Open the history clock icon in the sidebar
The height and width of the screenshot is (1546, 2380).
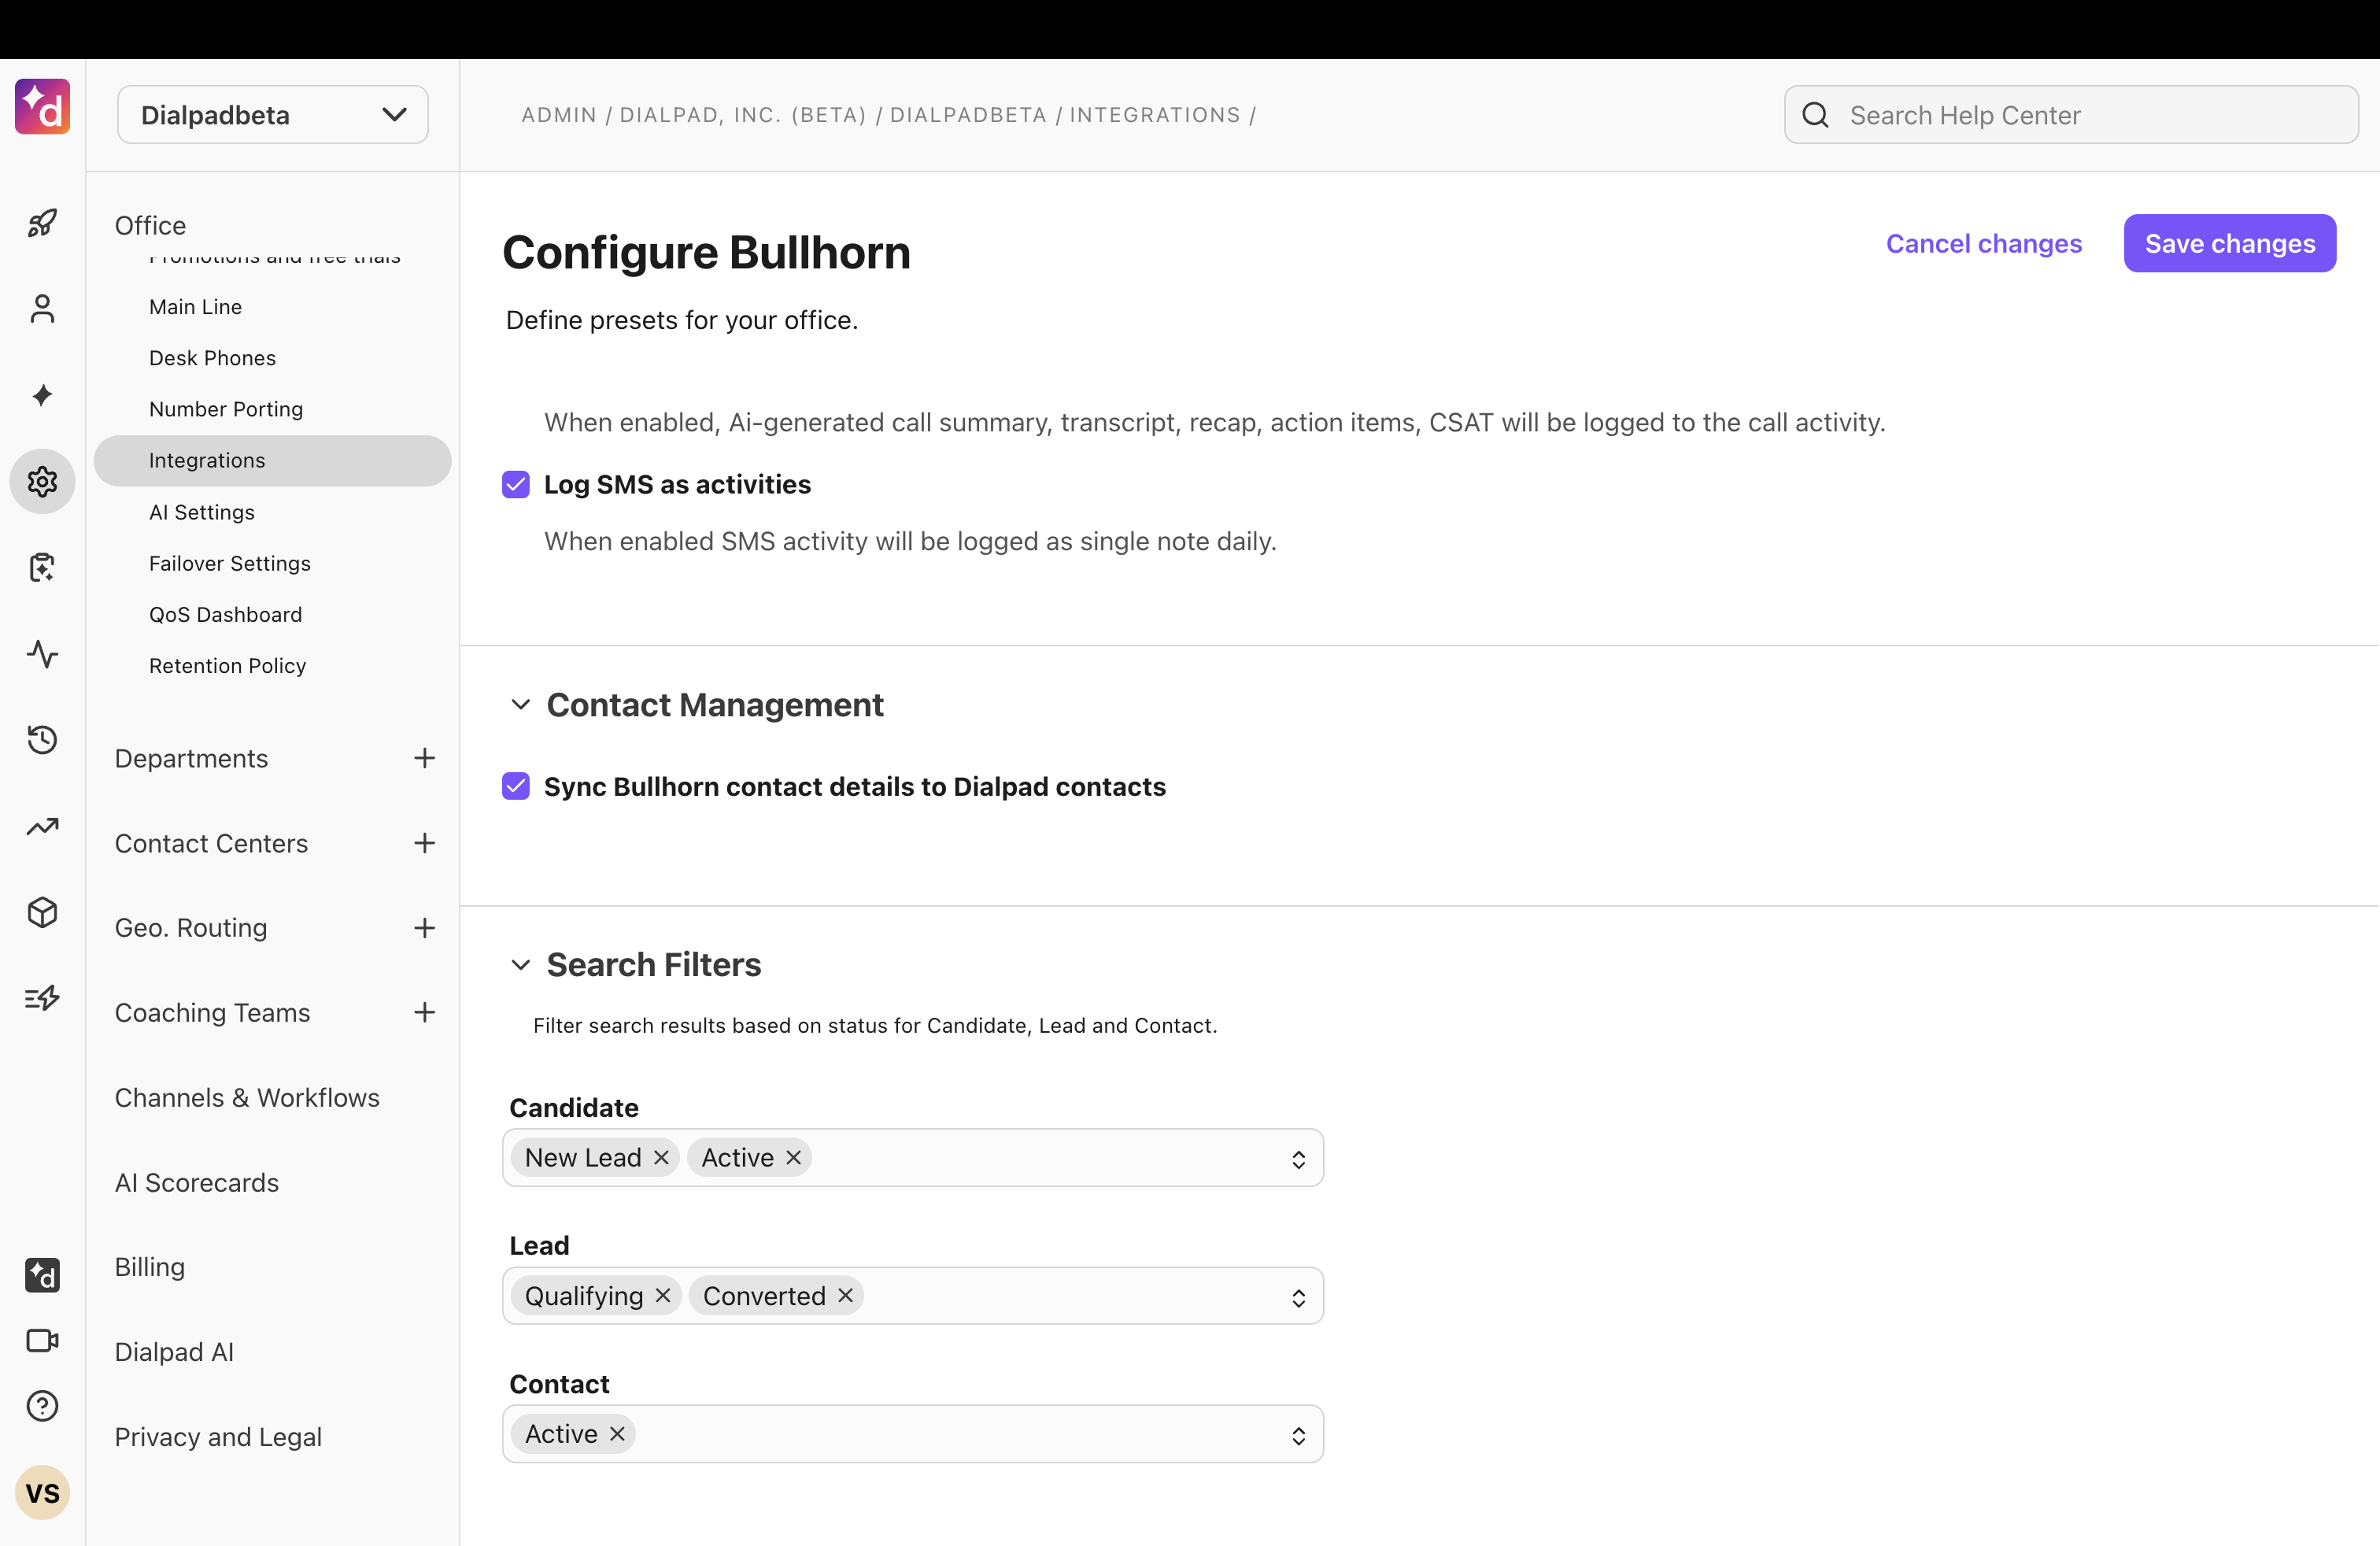coord(42,740)
